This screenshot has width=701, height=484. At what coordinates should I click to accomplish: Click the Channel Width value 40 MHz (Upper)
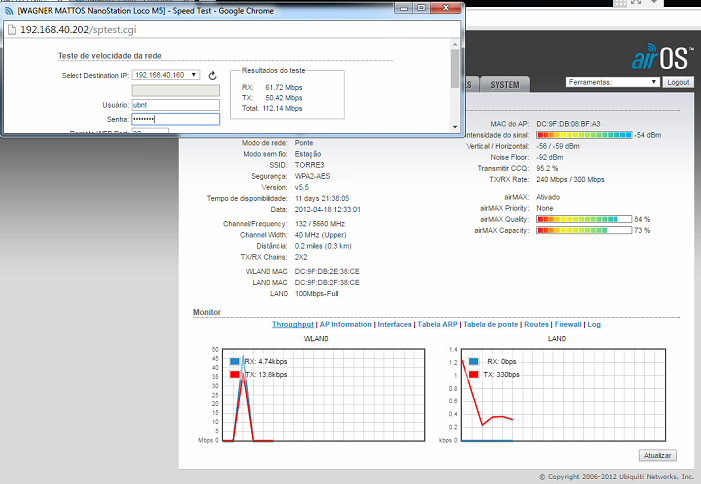(321, 235)
